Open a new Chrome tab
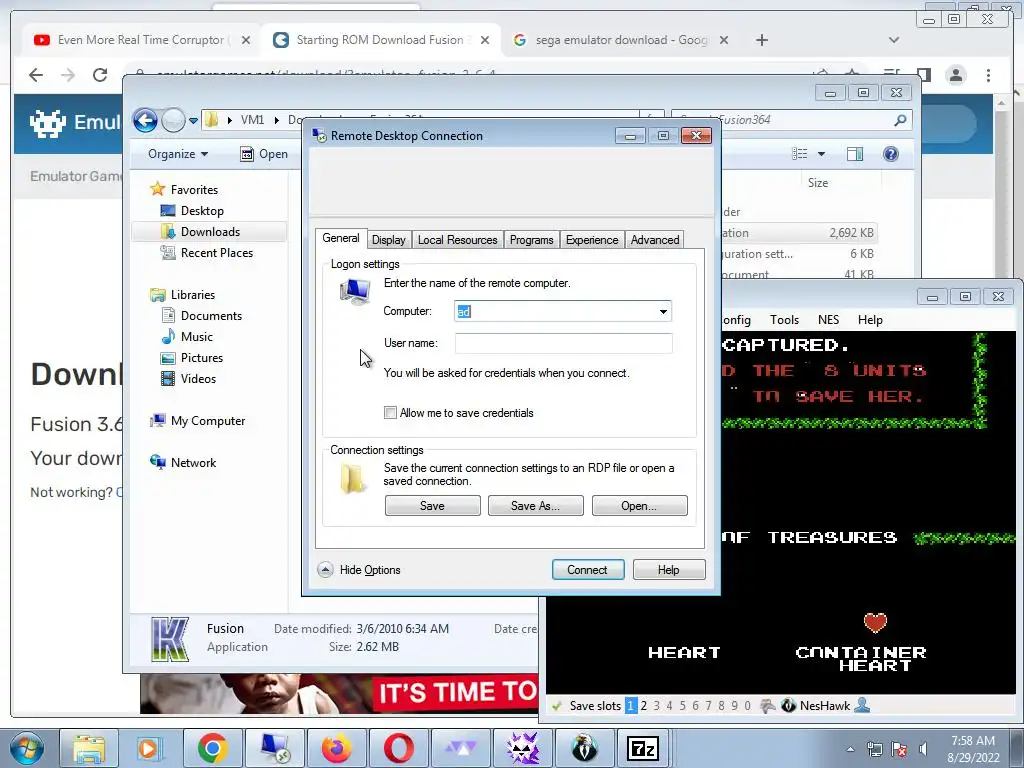The width and height of the screenshot is (1024, 768). pyautogui.click(x=761, y=40)
